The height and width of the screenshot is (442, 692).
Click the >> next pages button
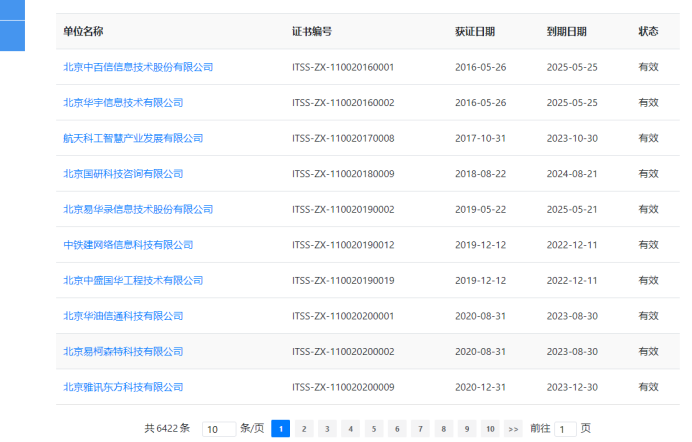coord(513,429)
